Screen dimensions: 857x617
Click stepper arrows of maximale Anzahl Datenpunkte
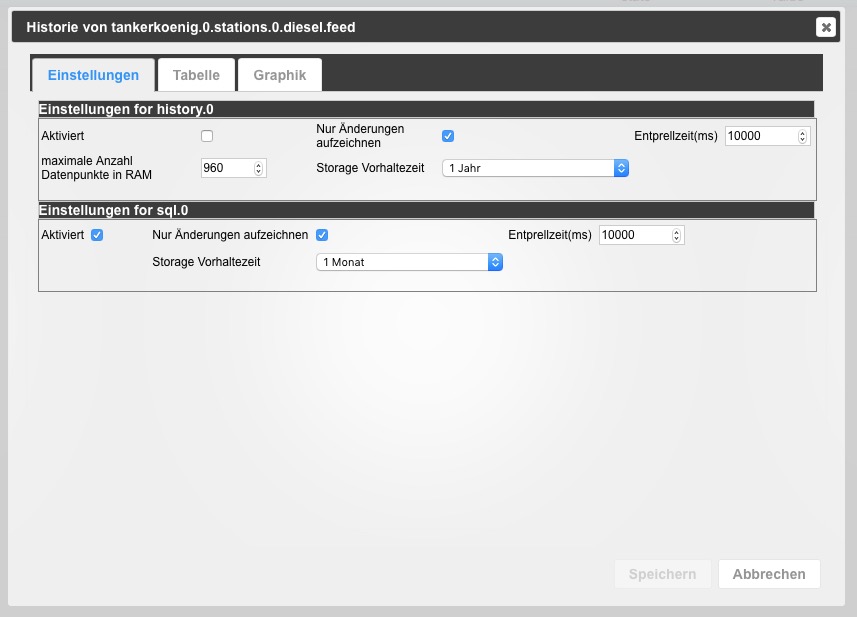click(259, 168)
